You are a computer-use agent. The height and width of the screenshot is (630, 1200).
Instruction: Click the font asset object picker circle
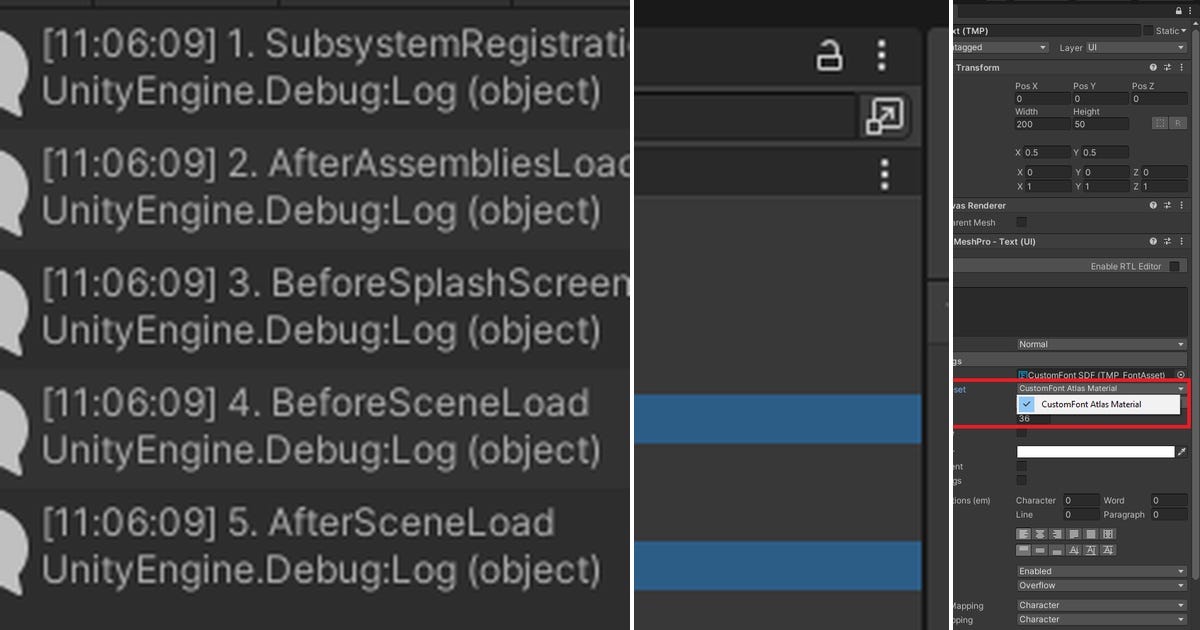pyautogui.click(x=1181, y=375)
